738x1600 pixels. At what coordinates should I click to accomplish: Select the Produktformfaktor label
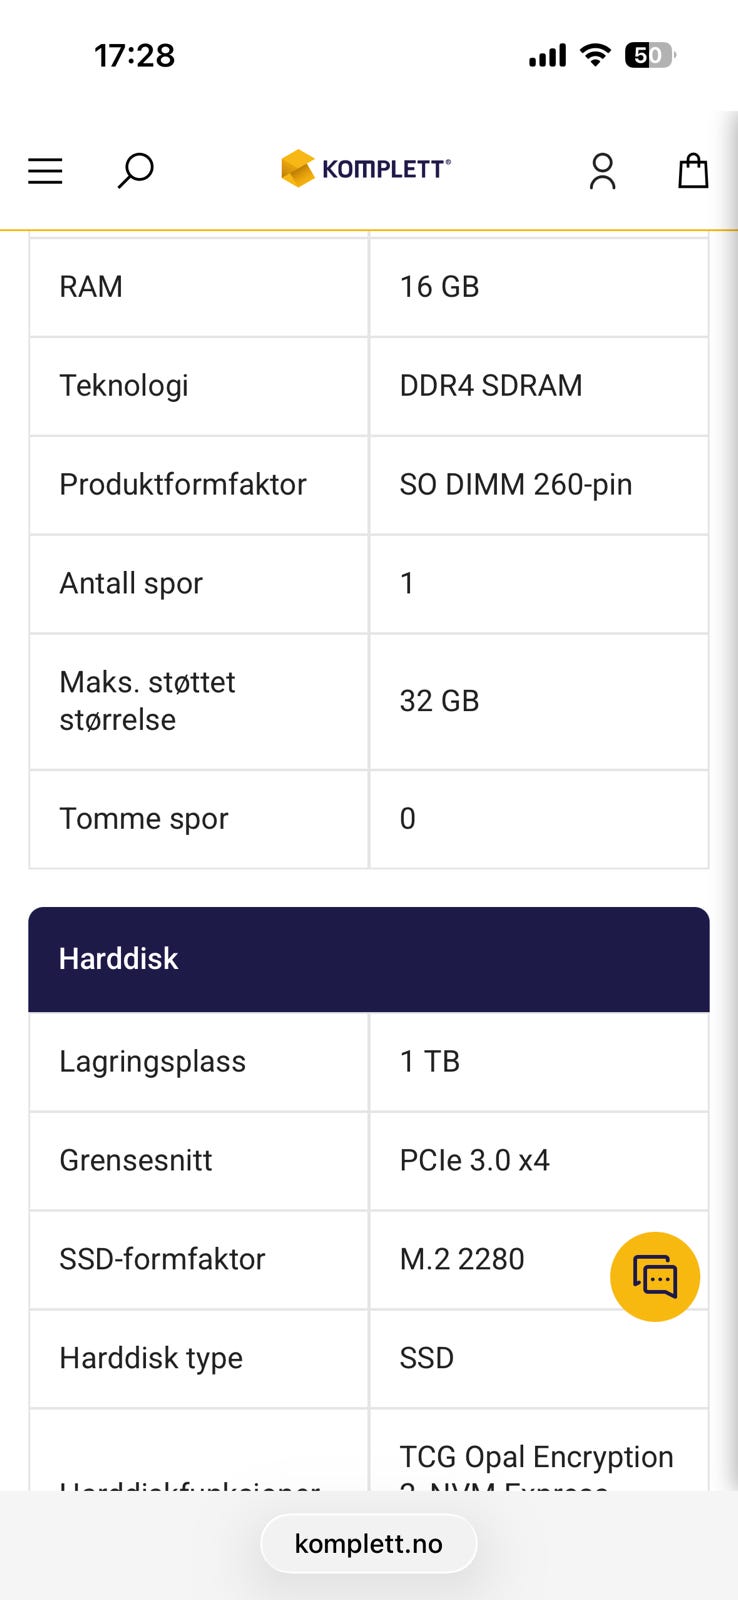(183, 485)
